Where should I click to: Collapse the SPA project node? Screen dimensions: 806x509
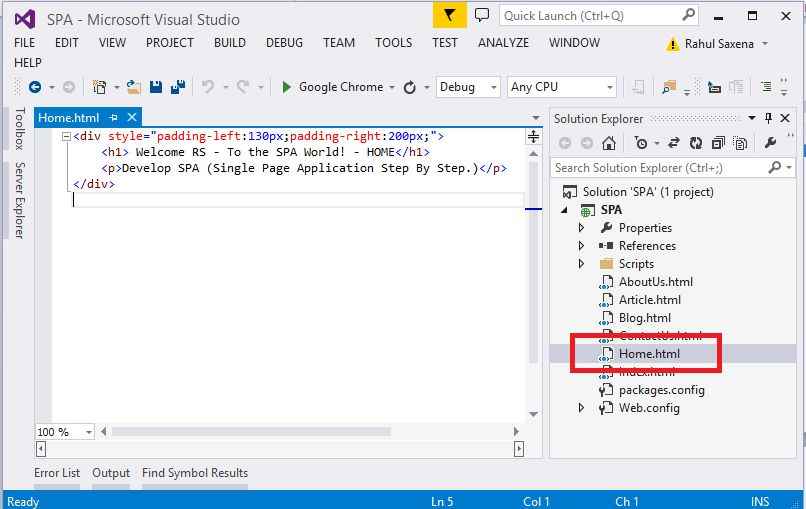tap(565, 210)
